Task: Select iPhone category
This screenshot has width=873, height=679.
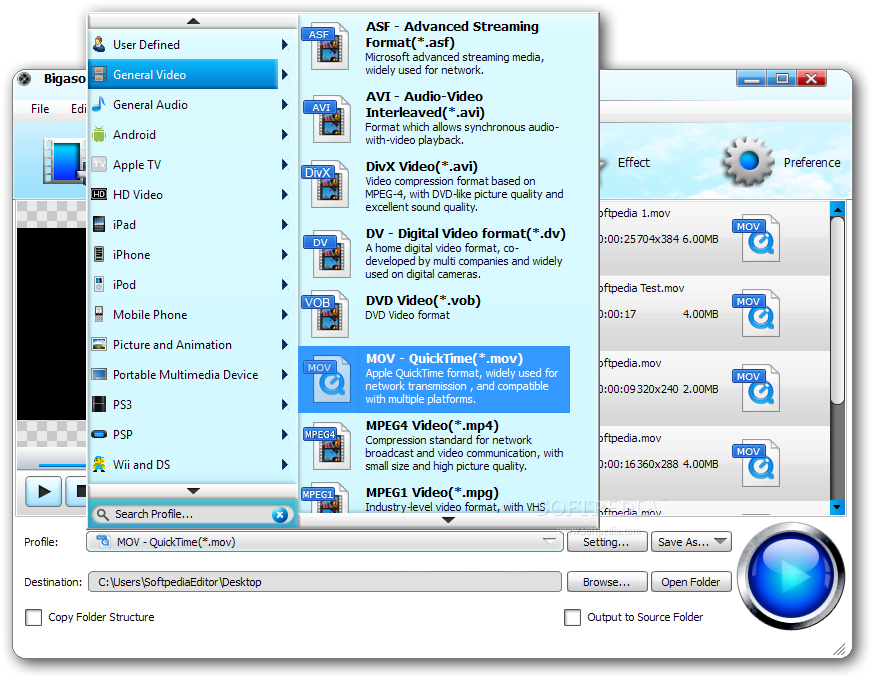Action: [183, 254]
